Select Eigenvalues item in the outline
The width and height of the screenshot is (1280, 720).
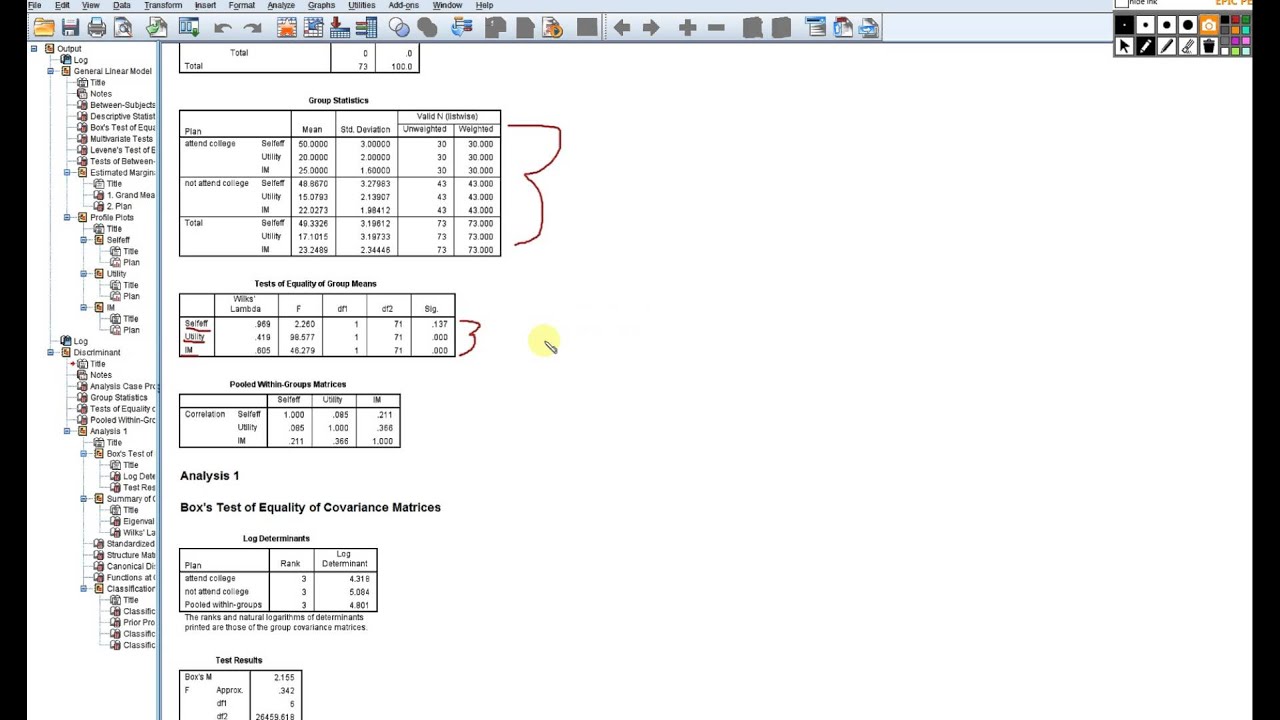click(138, 521)
